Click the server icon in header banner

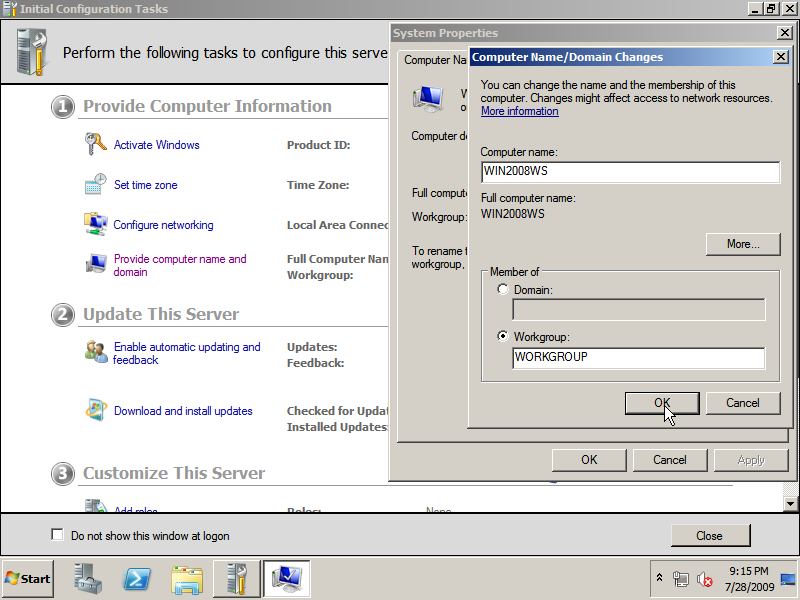click(32, 52)
